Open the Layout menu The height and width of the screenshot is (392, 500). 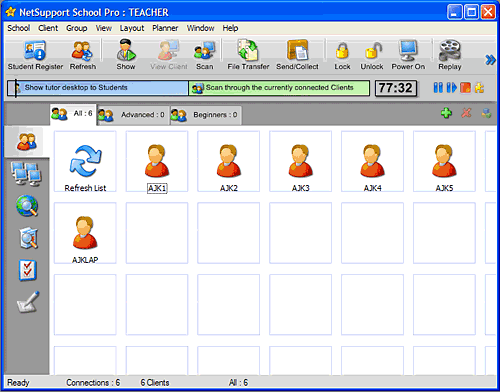click(x=132, y=28)
